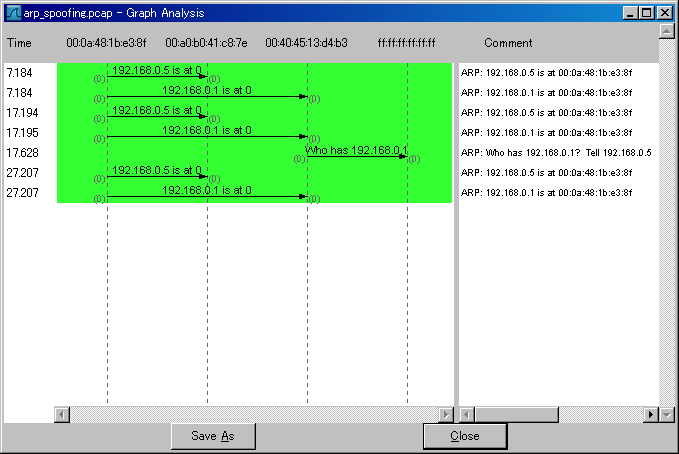Click the ff:ff:ff:ff:ff:ff host header
Viewport: 679px width, 454px height.
pos(407,44)
